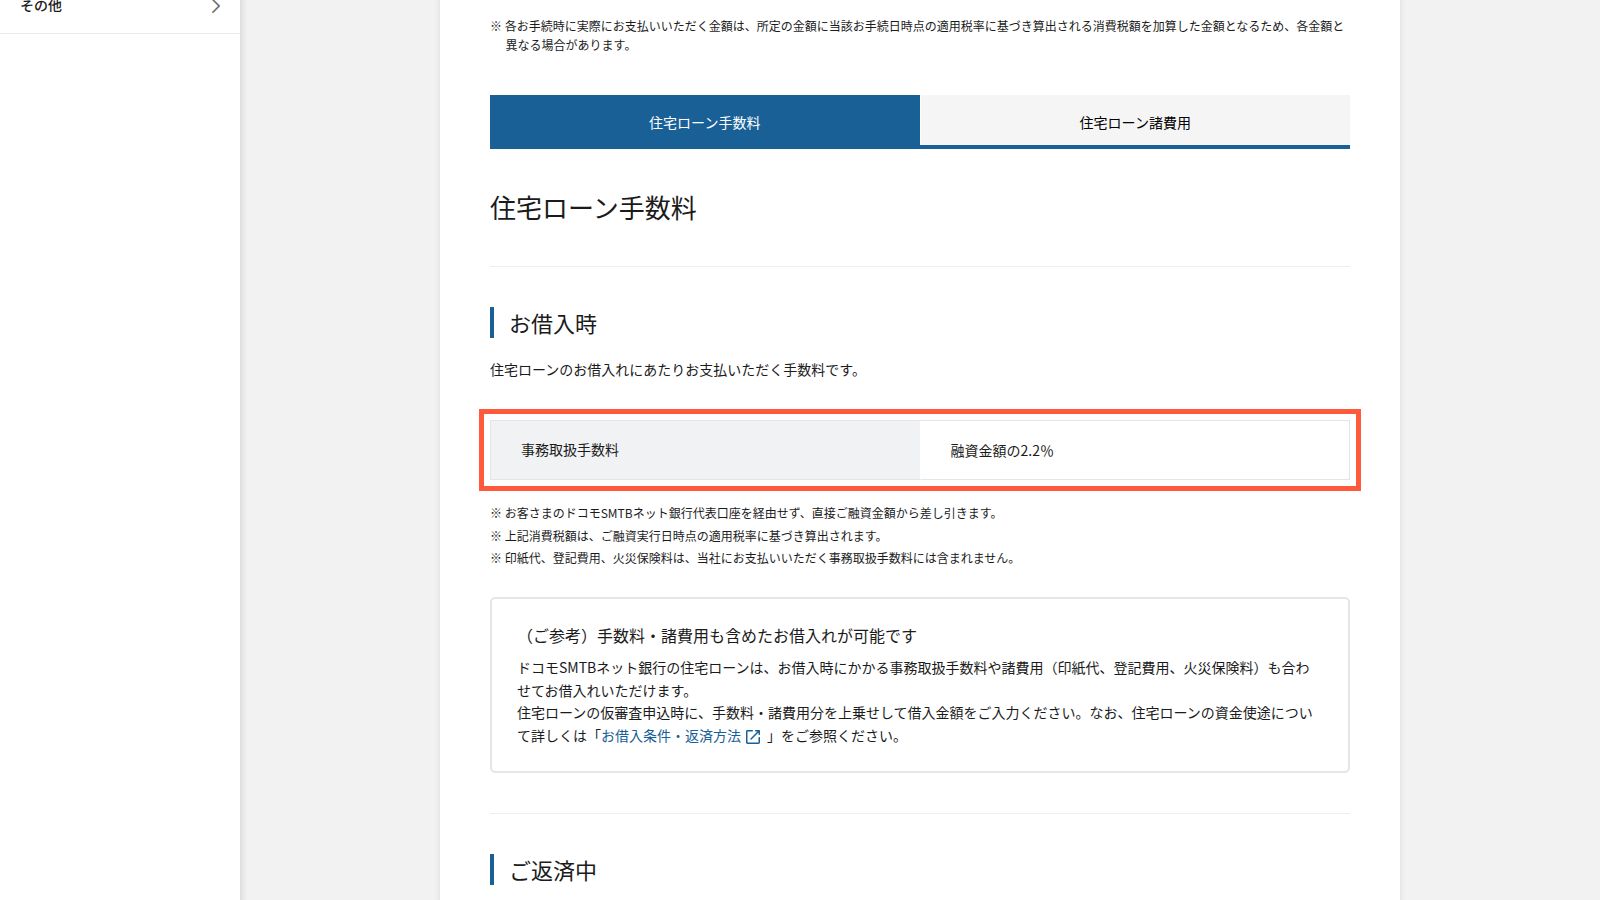This screenshot has width=1600, height=900.
Task: Click the 事務取扱手数料 table cell
Action: tap(705, 450)
